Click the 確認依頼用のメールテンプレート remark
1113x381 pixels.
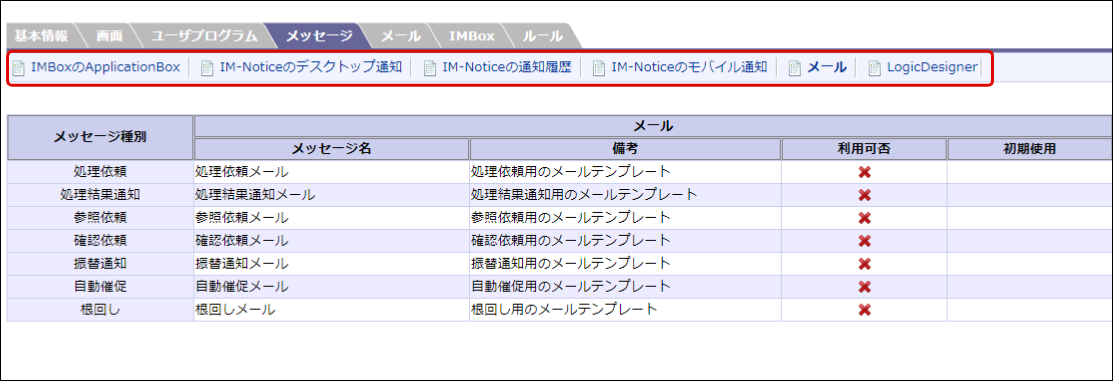571,241
